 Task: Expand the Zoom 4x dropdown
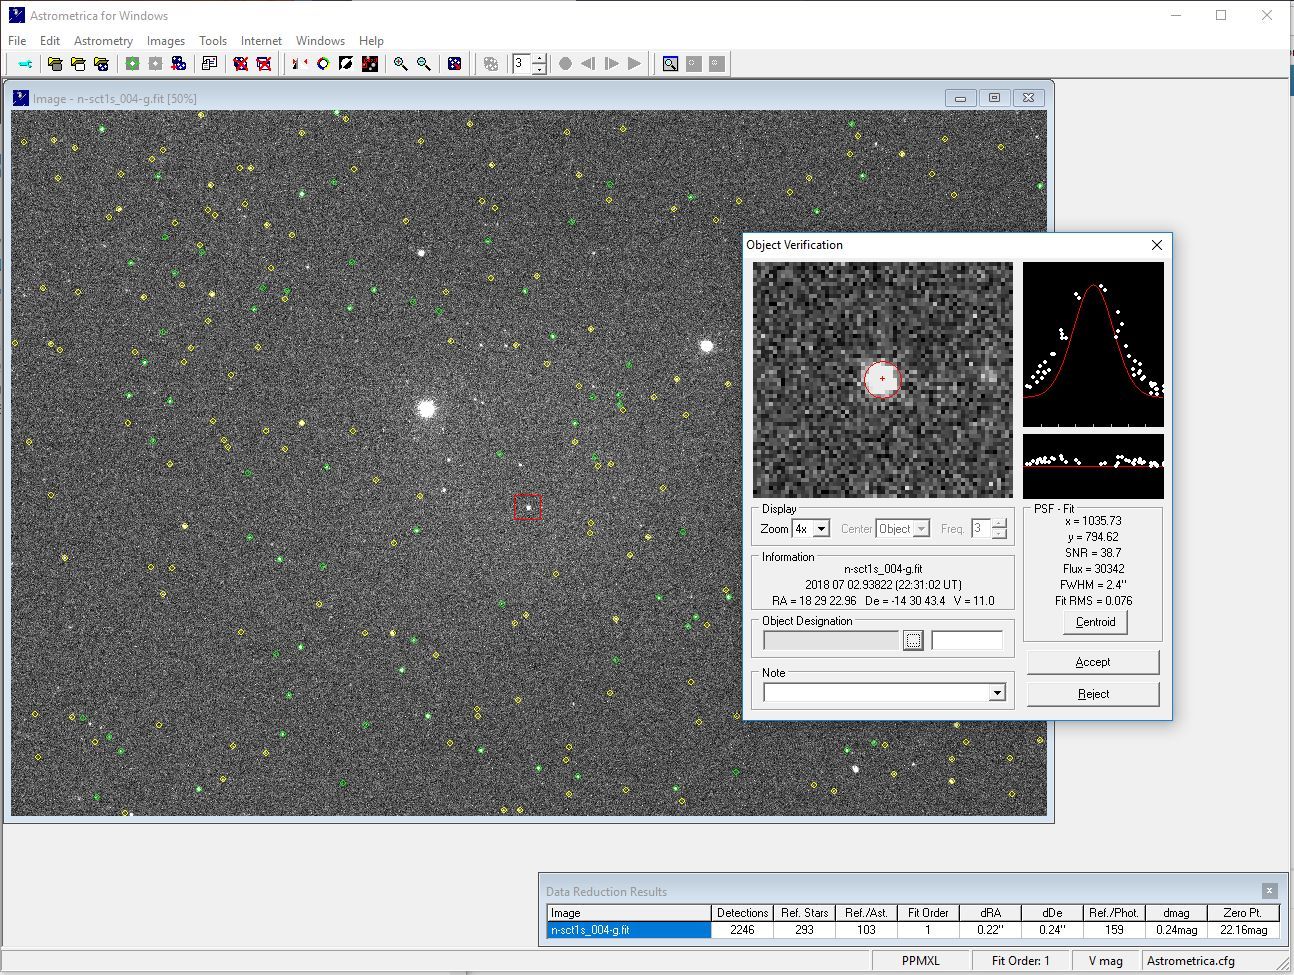[x=821, y=529]
